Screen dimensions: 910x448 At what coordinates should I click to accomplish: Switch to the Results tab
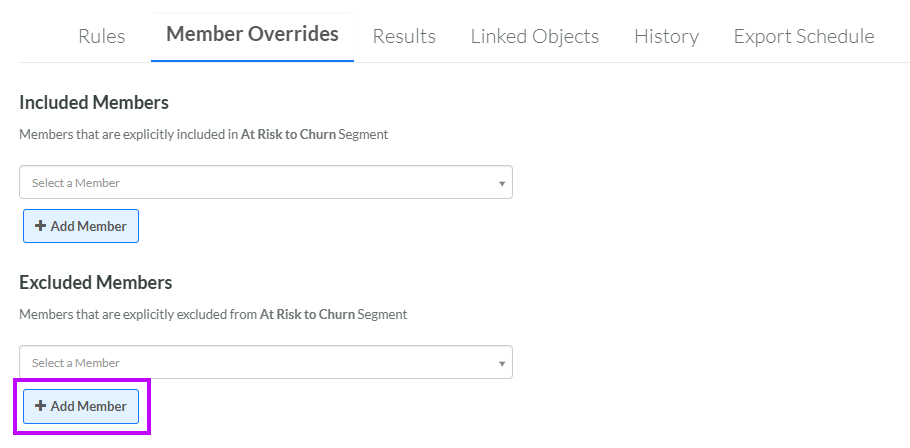[404, 36]
